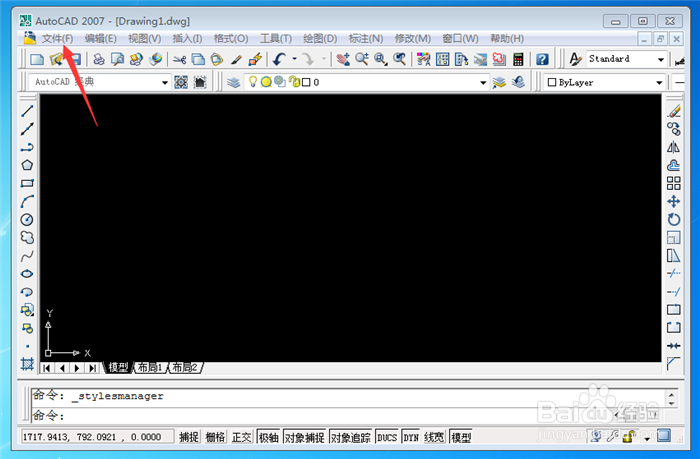700x459 pixels.
Task: Open the status bar tray menu arrow
Action: (x=647, y=438)
